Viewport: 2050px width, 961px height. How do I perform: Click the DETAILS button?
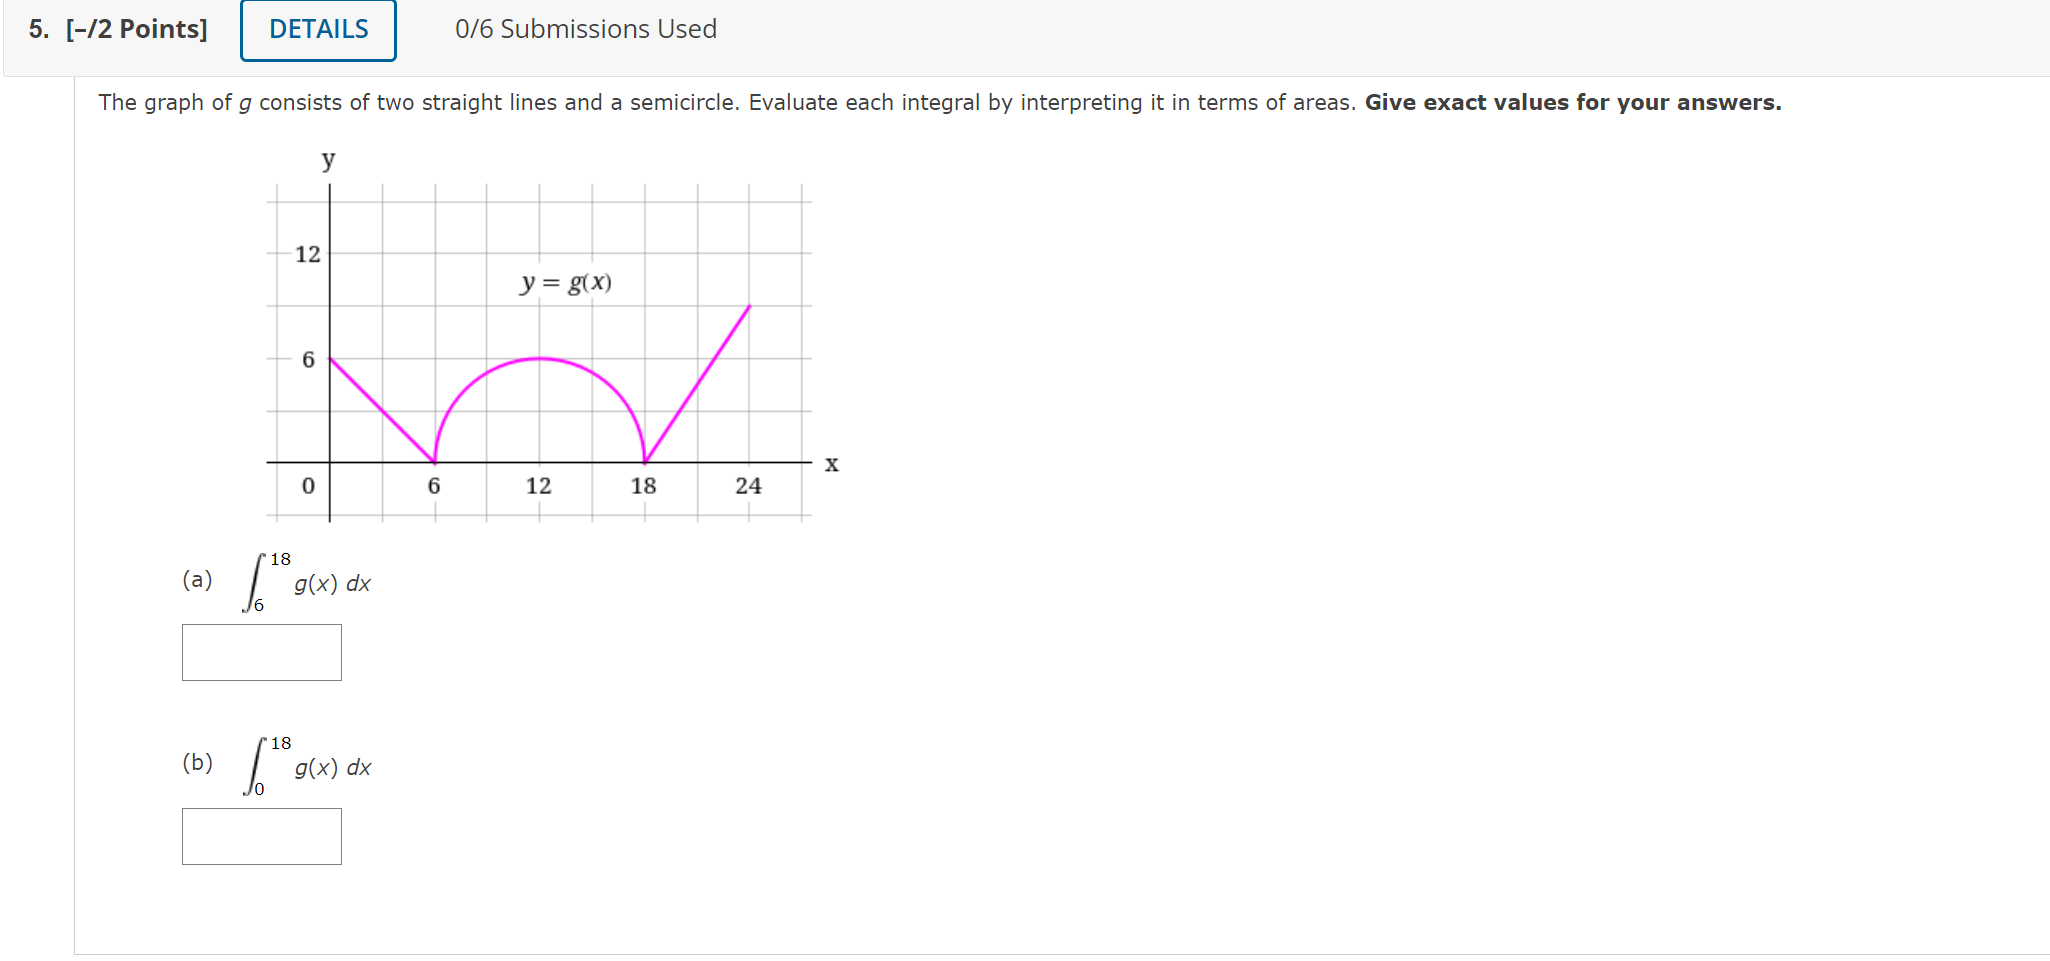tap(317, 29)
